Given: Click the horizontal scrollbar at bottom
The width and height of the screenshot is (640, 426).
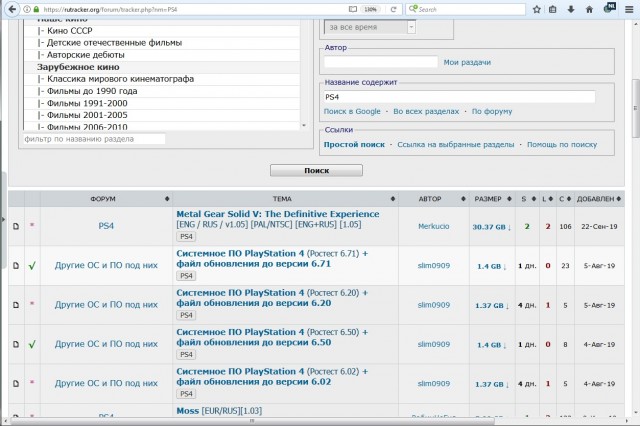Looking at the screenshot, I should tap(252, 421).
